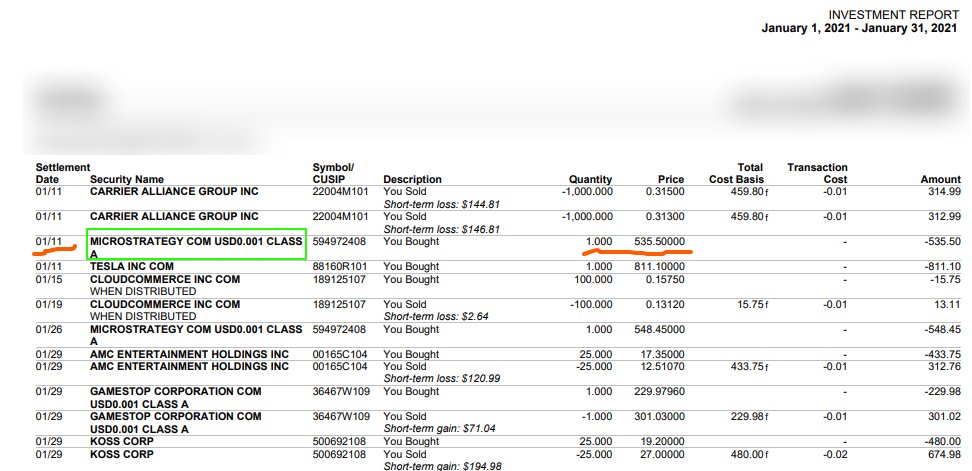972x471 pixels.
Task: Select the amount "312.76"
Action: [945, 367]
